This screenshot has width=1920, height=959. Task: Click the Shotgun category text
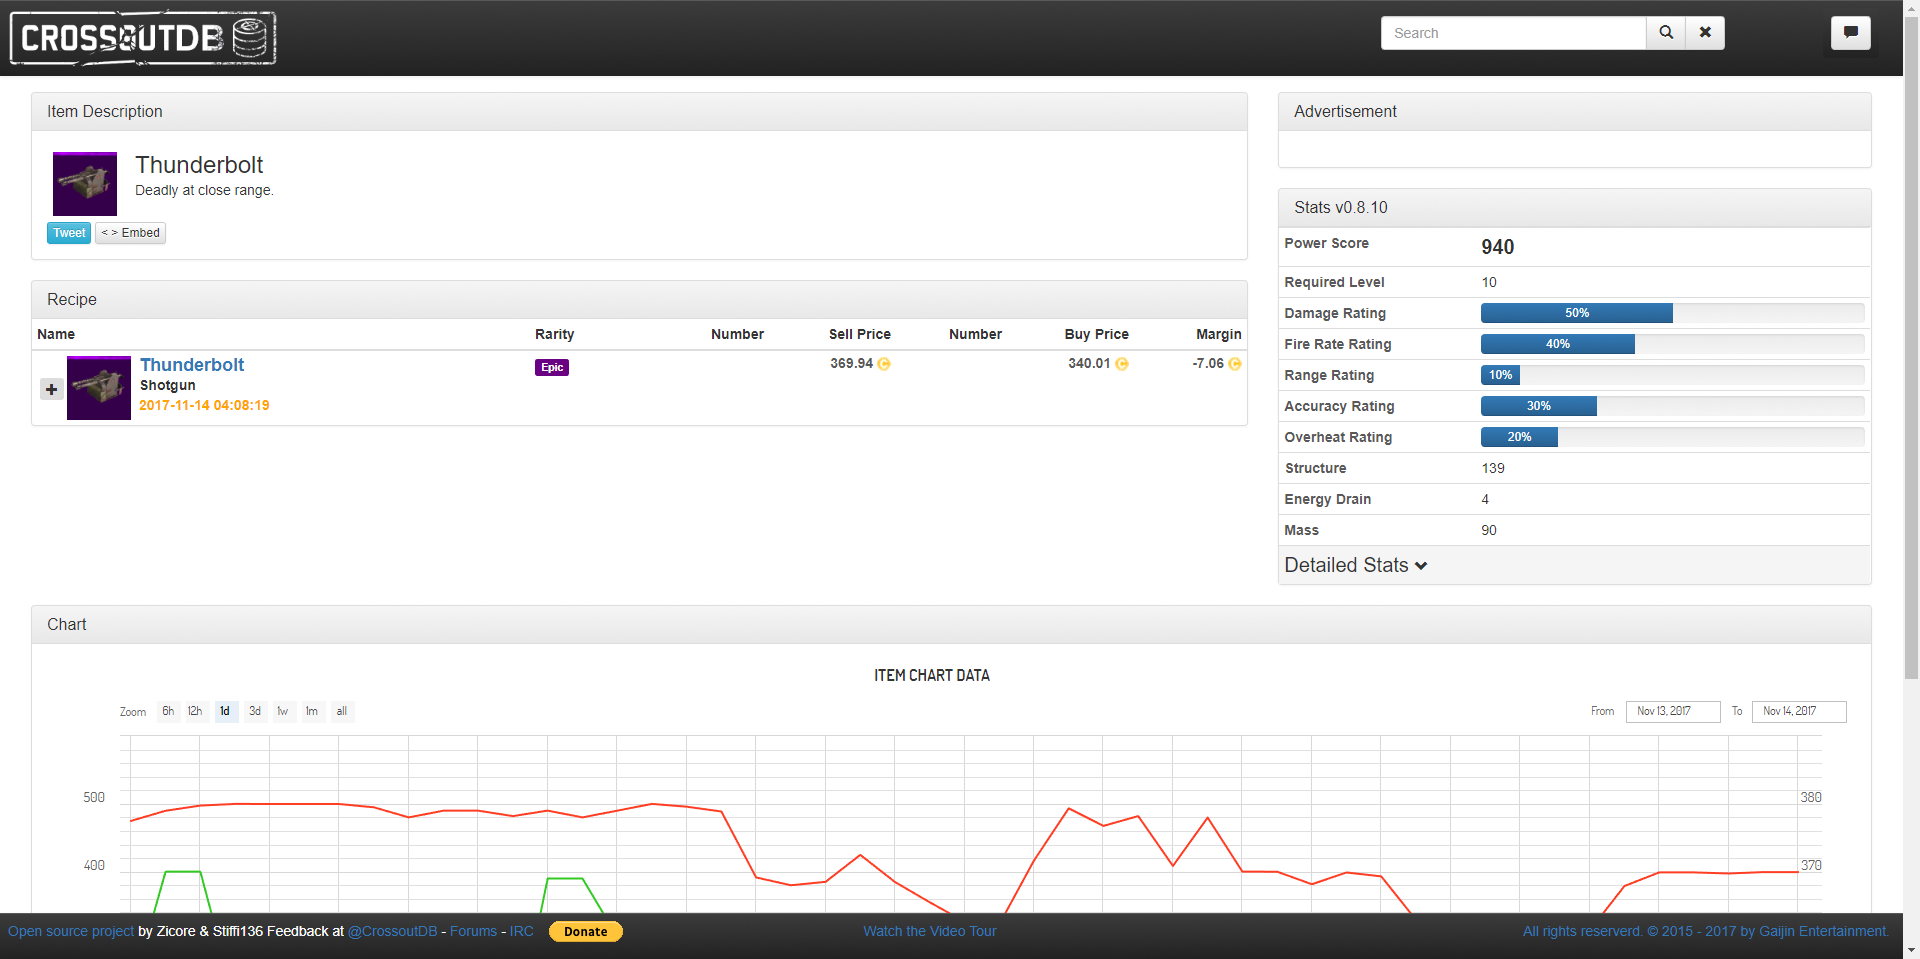(168, 385)
